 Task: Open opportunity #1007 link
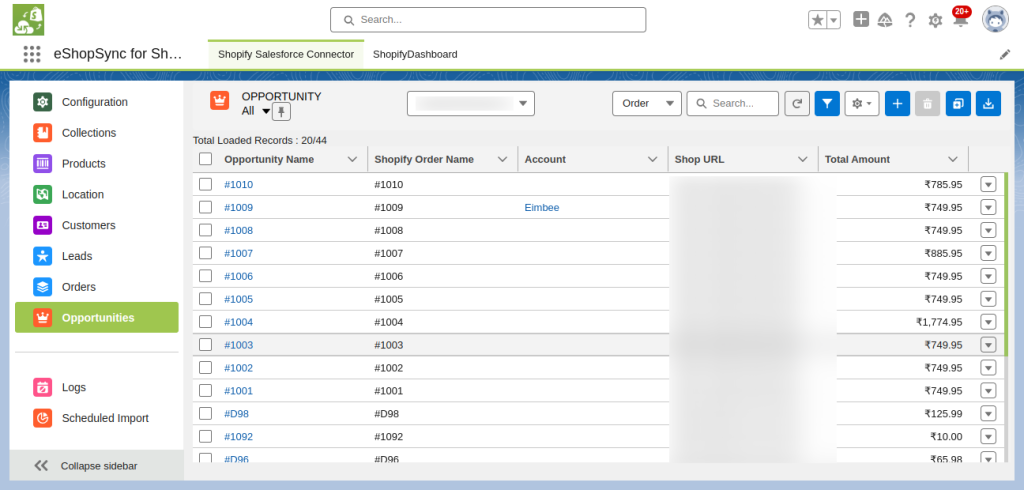click(238, 253)
